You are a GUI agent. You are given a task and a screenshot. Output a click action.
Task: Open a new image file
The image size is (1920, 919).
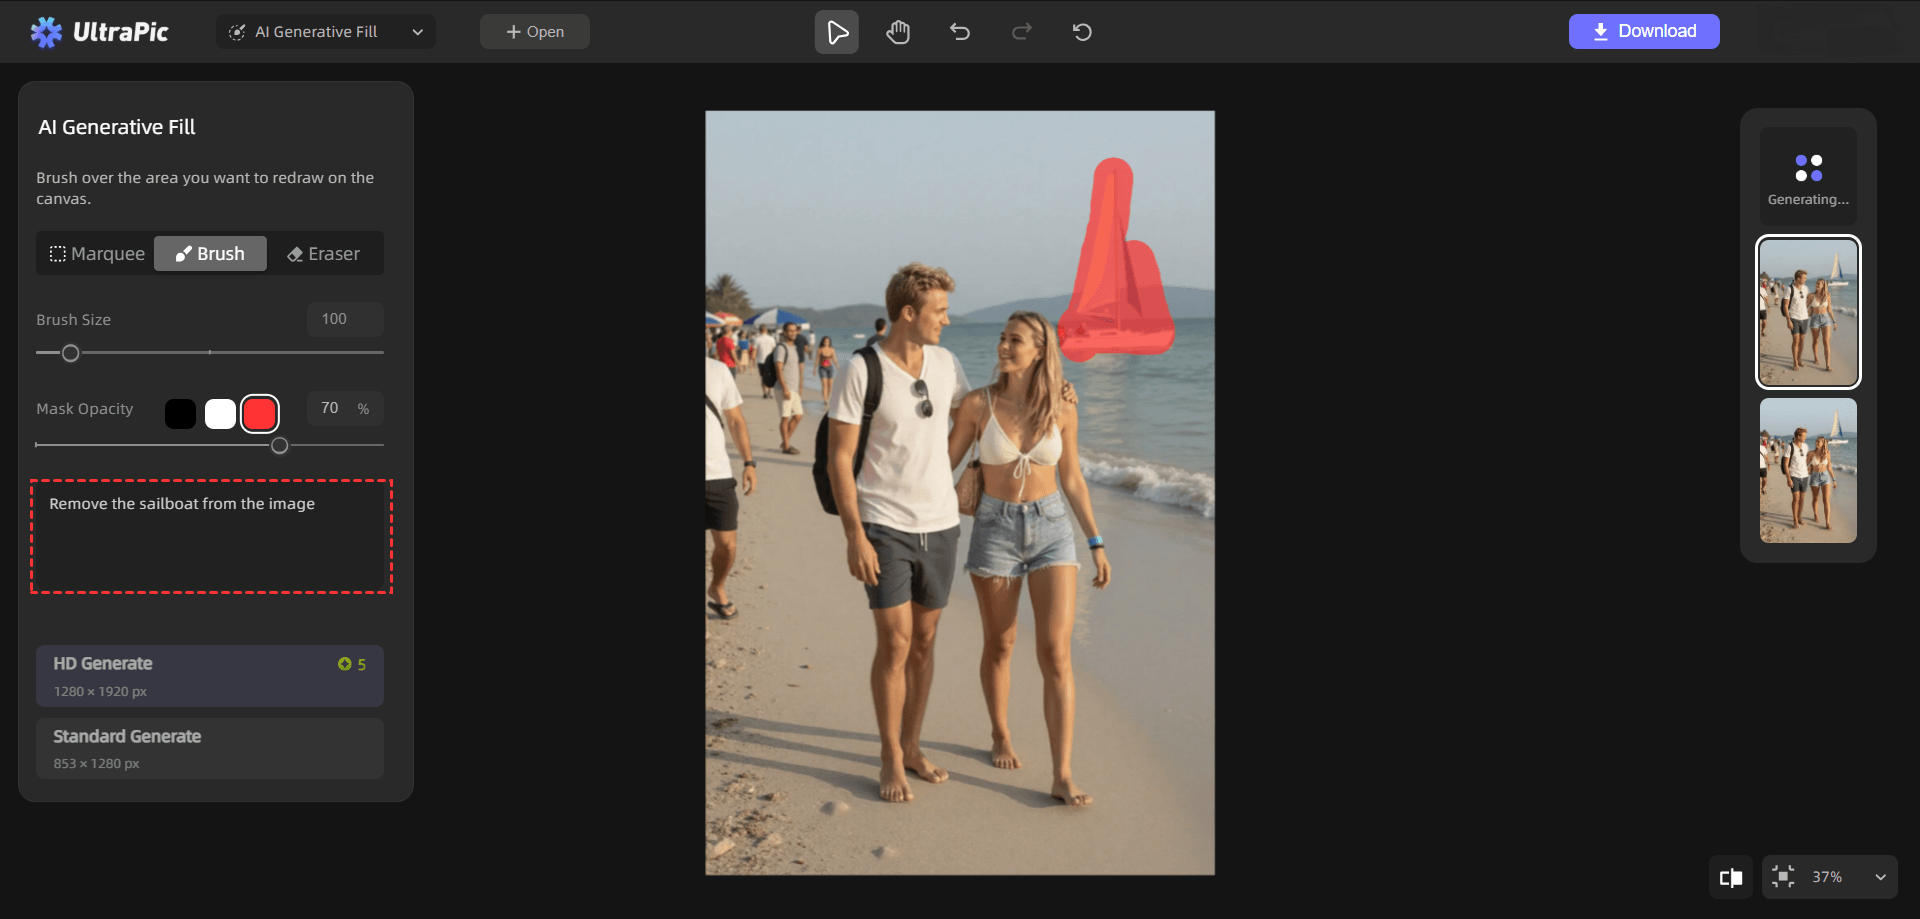(x=534, y=32)
